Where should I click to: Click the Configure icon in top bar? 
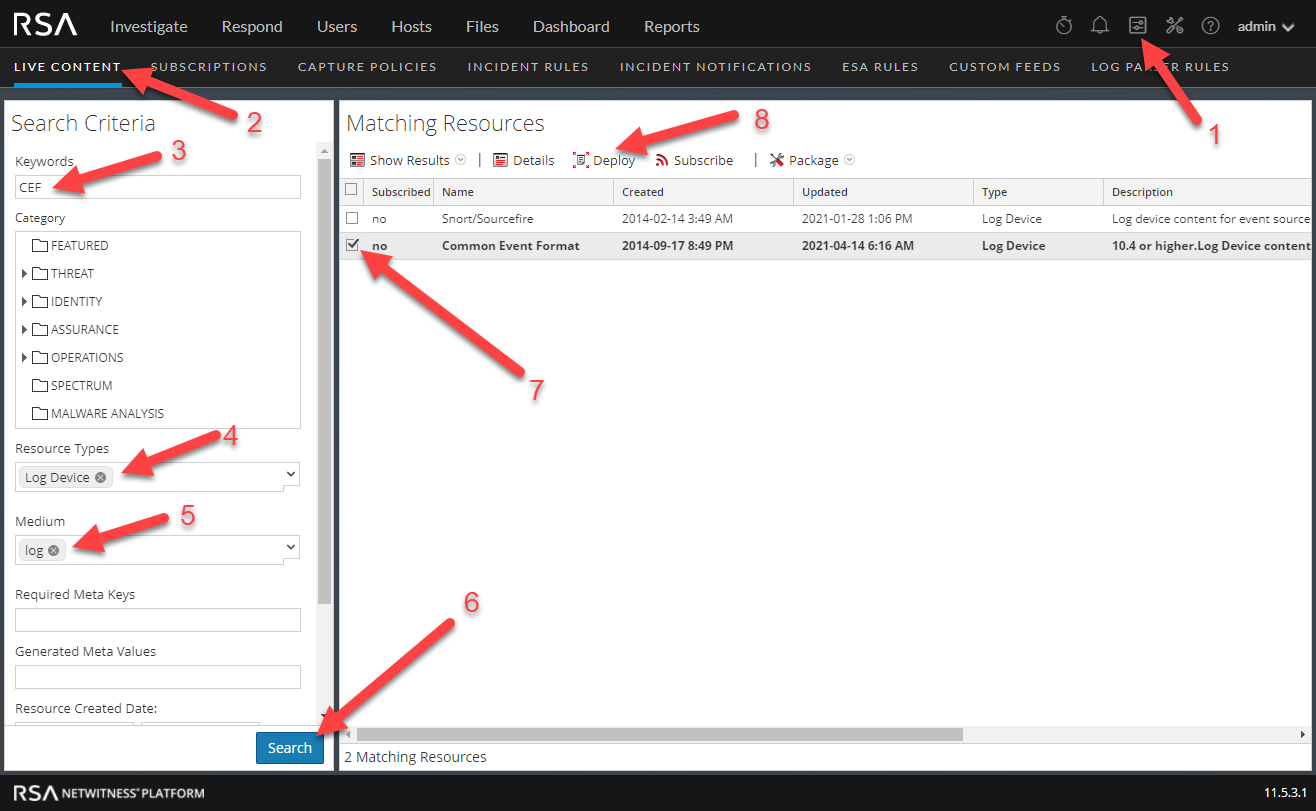[1137, 26]
